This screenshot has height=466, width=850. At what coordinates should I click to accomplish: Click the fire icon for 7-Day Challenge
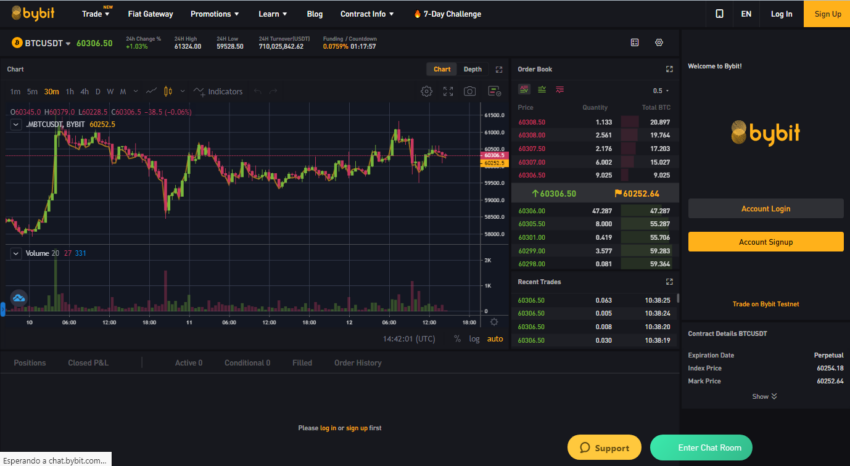(x=417, y=14)
